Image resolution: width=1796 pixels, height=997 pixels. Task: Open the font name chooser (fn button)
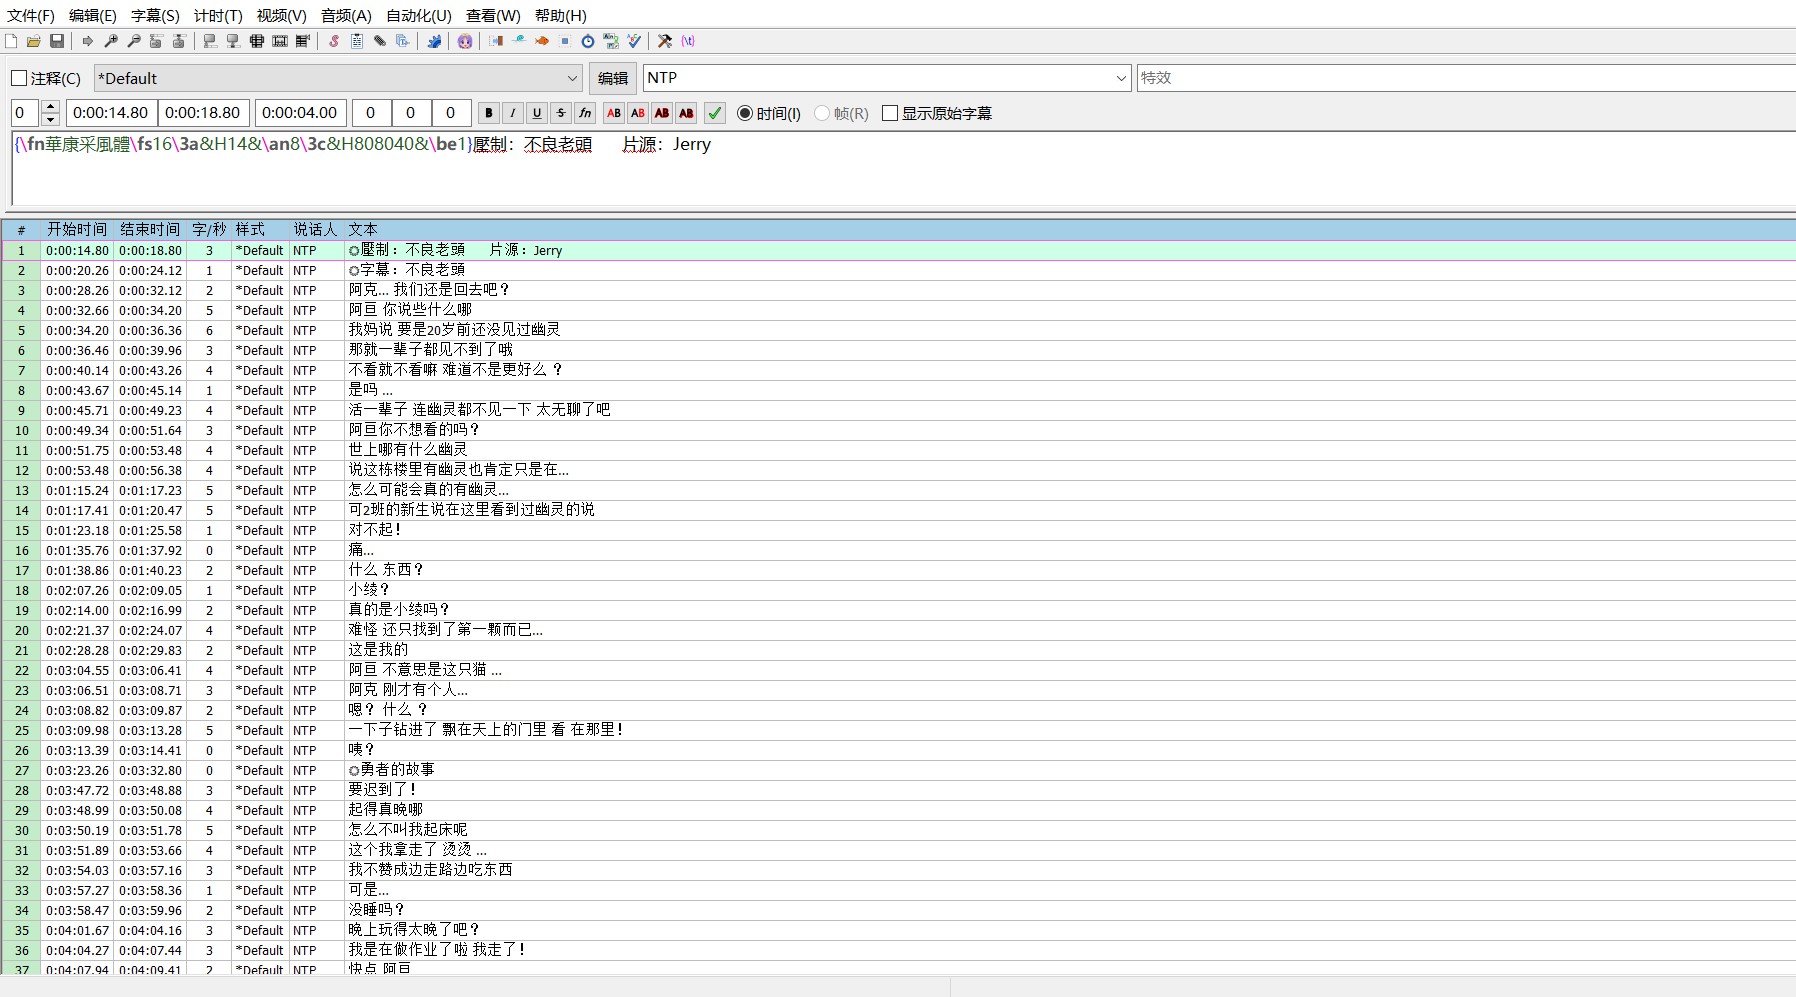[x=585, y=113]
